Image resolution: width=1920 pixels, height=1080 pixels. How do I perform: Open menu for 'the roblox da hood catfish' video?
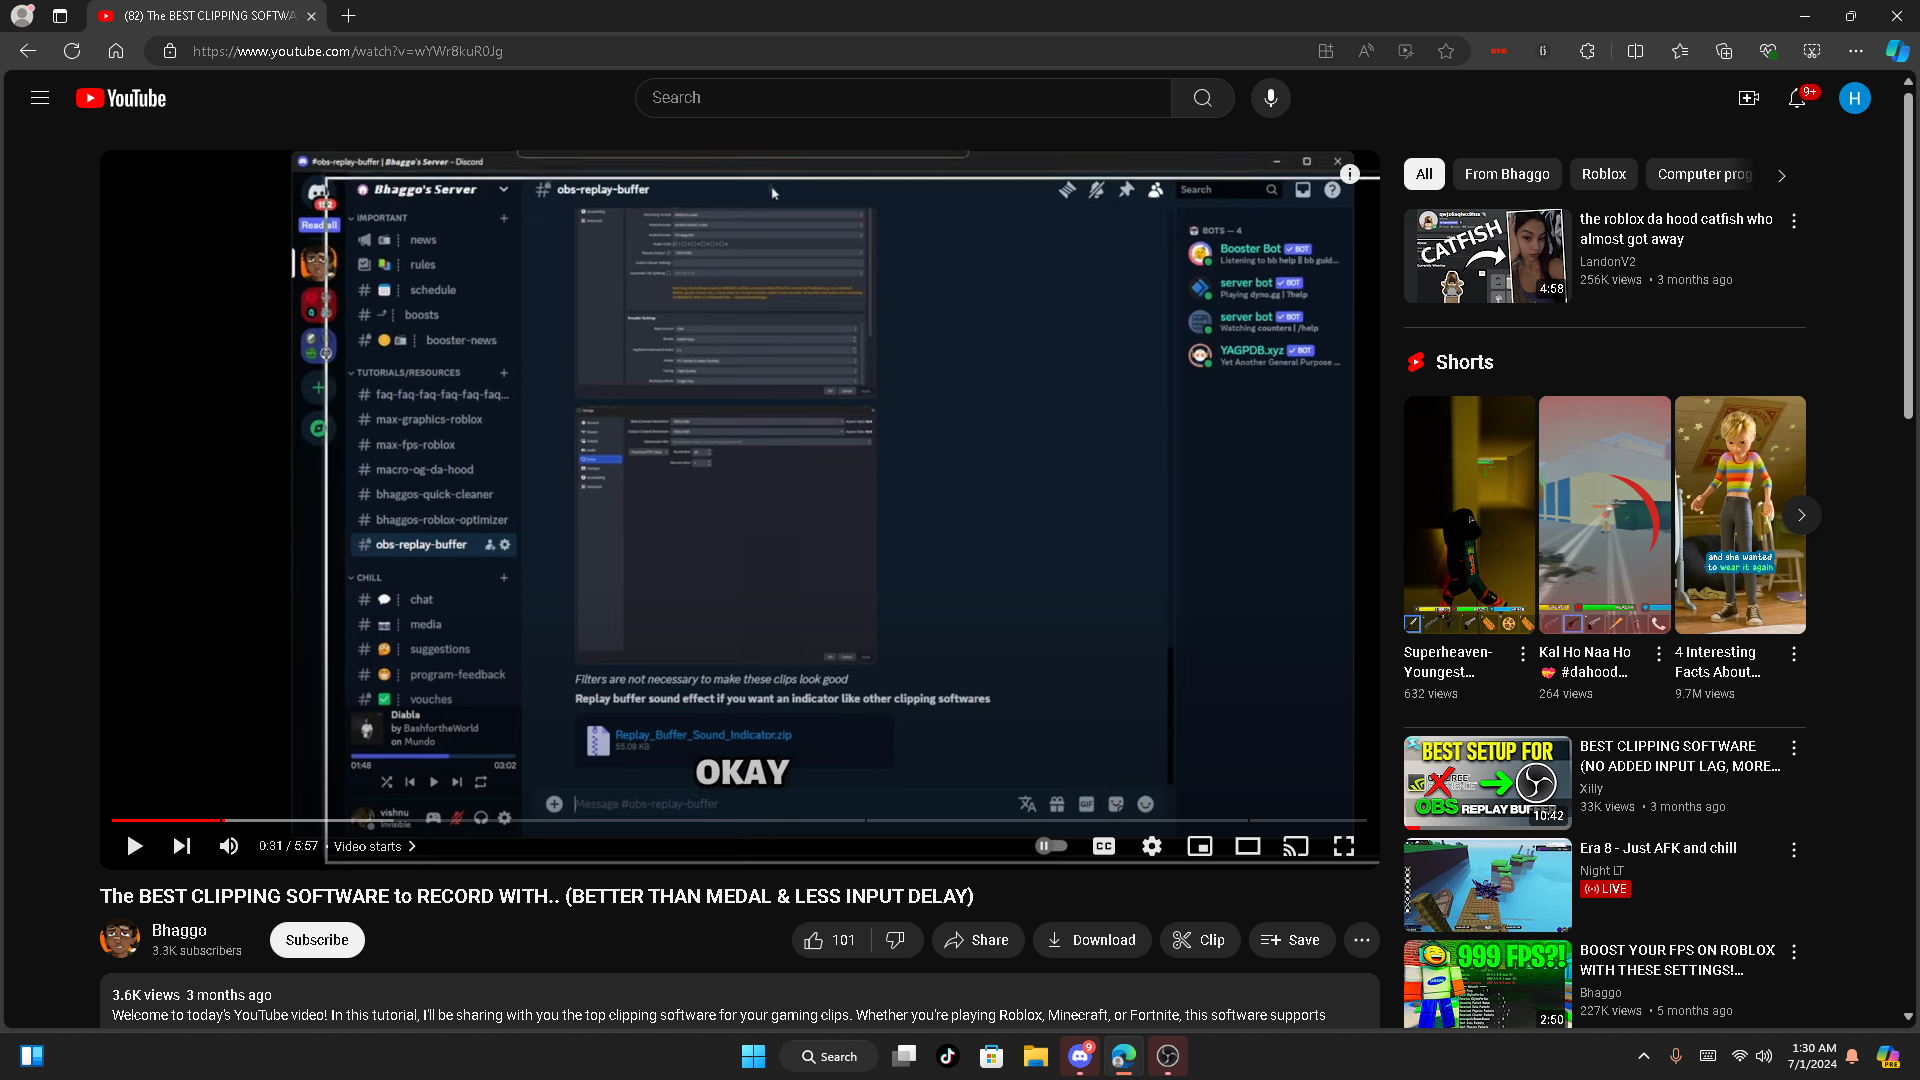tap(1794, 221)
